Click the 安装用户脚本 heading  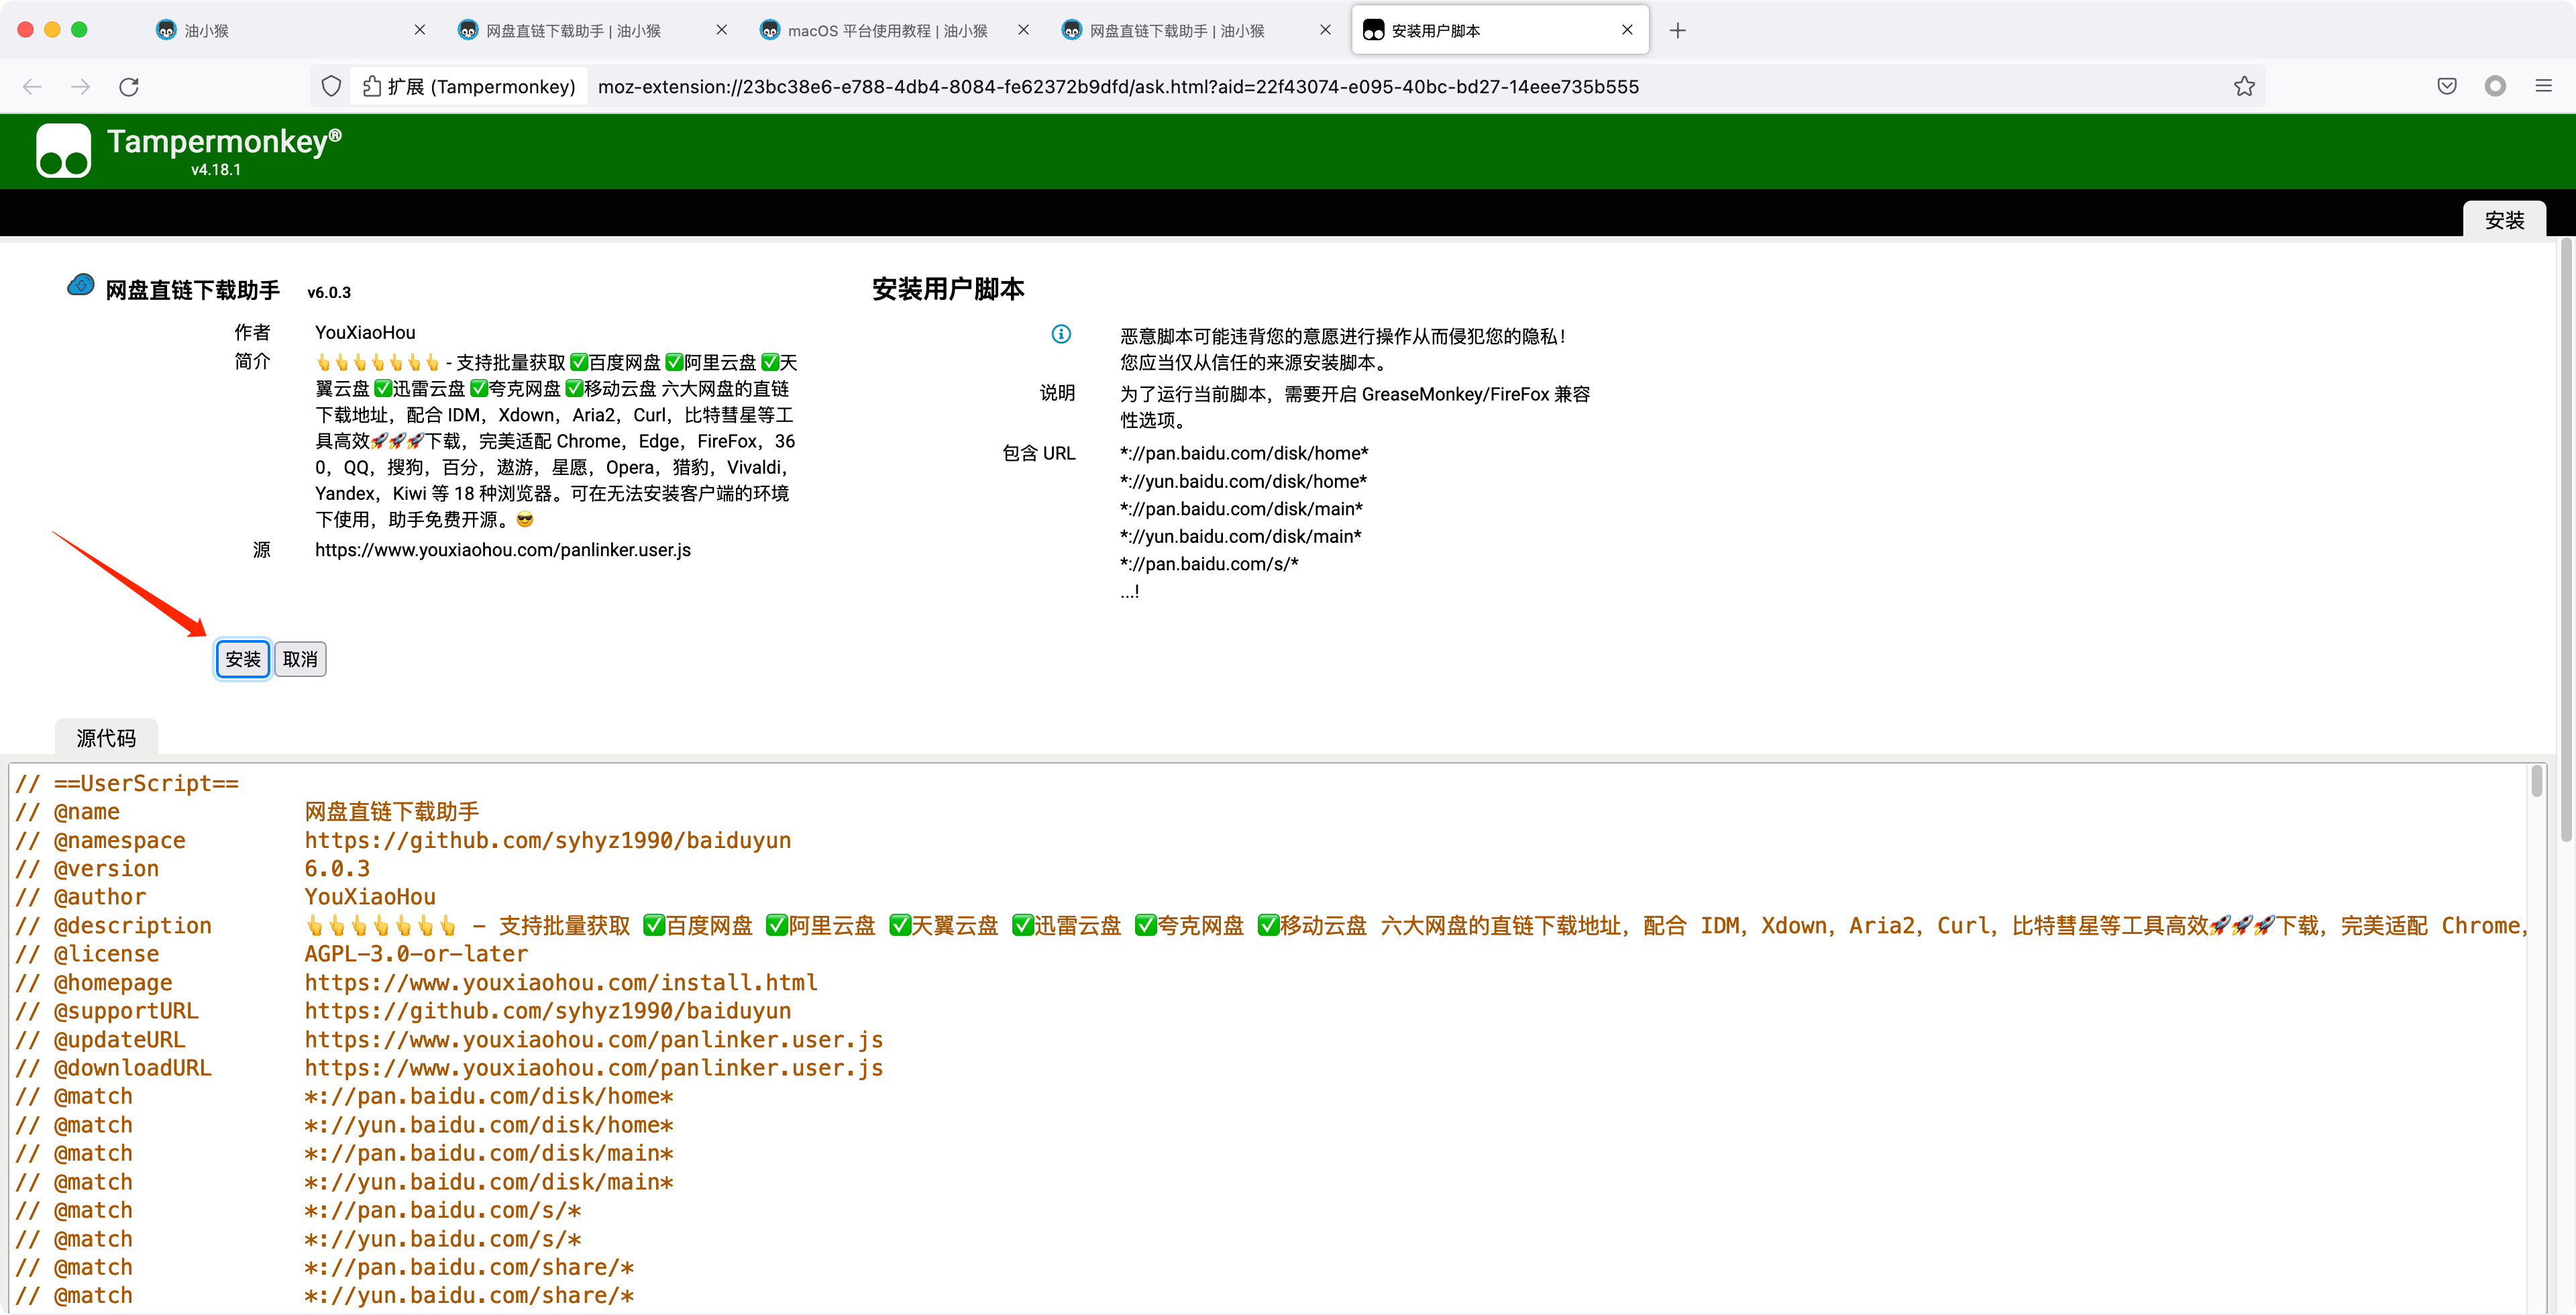pos(948,289)
